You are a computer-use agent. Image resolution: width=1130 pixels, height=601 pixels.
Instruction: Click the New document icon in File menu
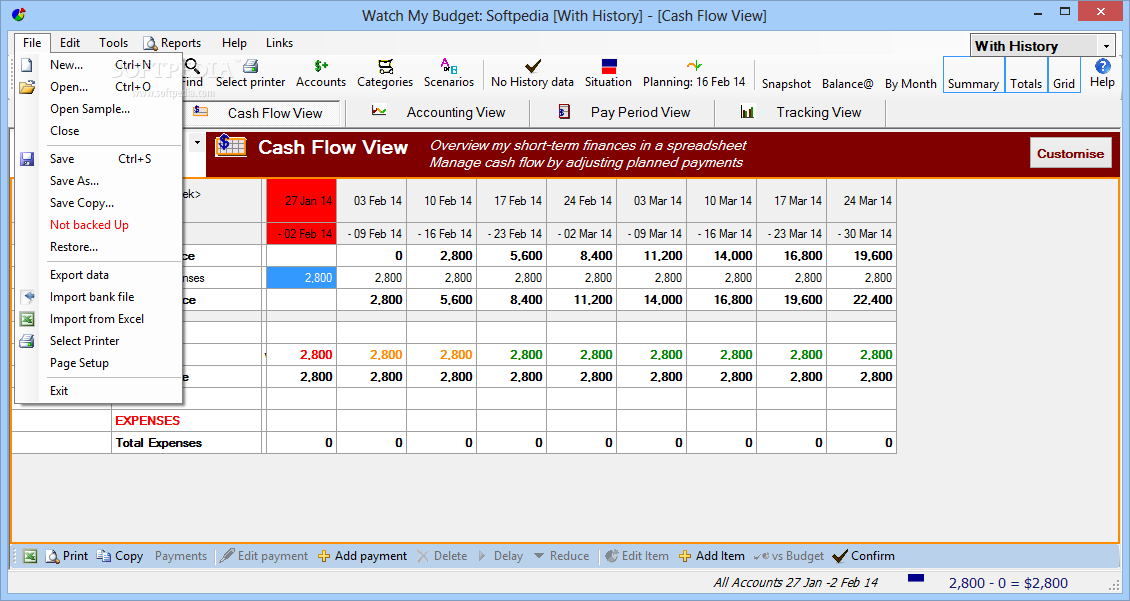pyautogui.click(x=27, y=65)
